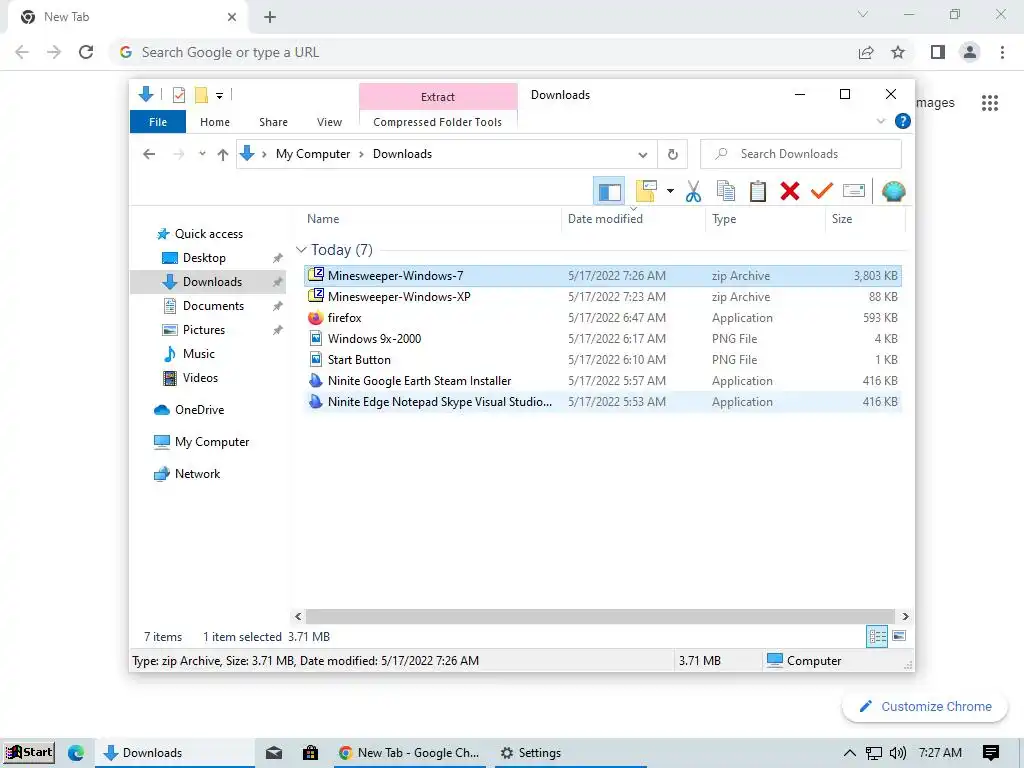The width and height of the screenshot is (1024, 768).
Task: Select the firefox application file
Action: click(x=603, y=317)
